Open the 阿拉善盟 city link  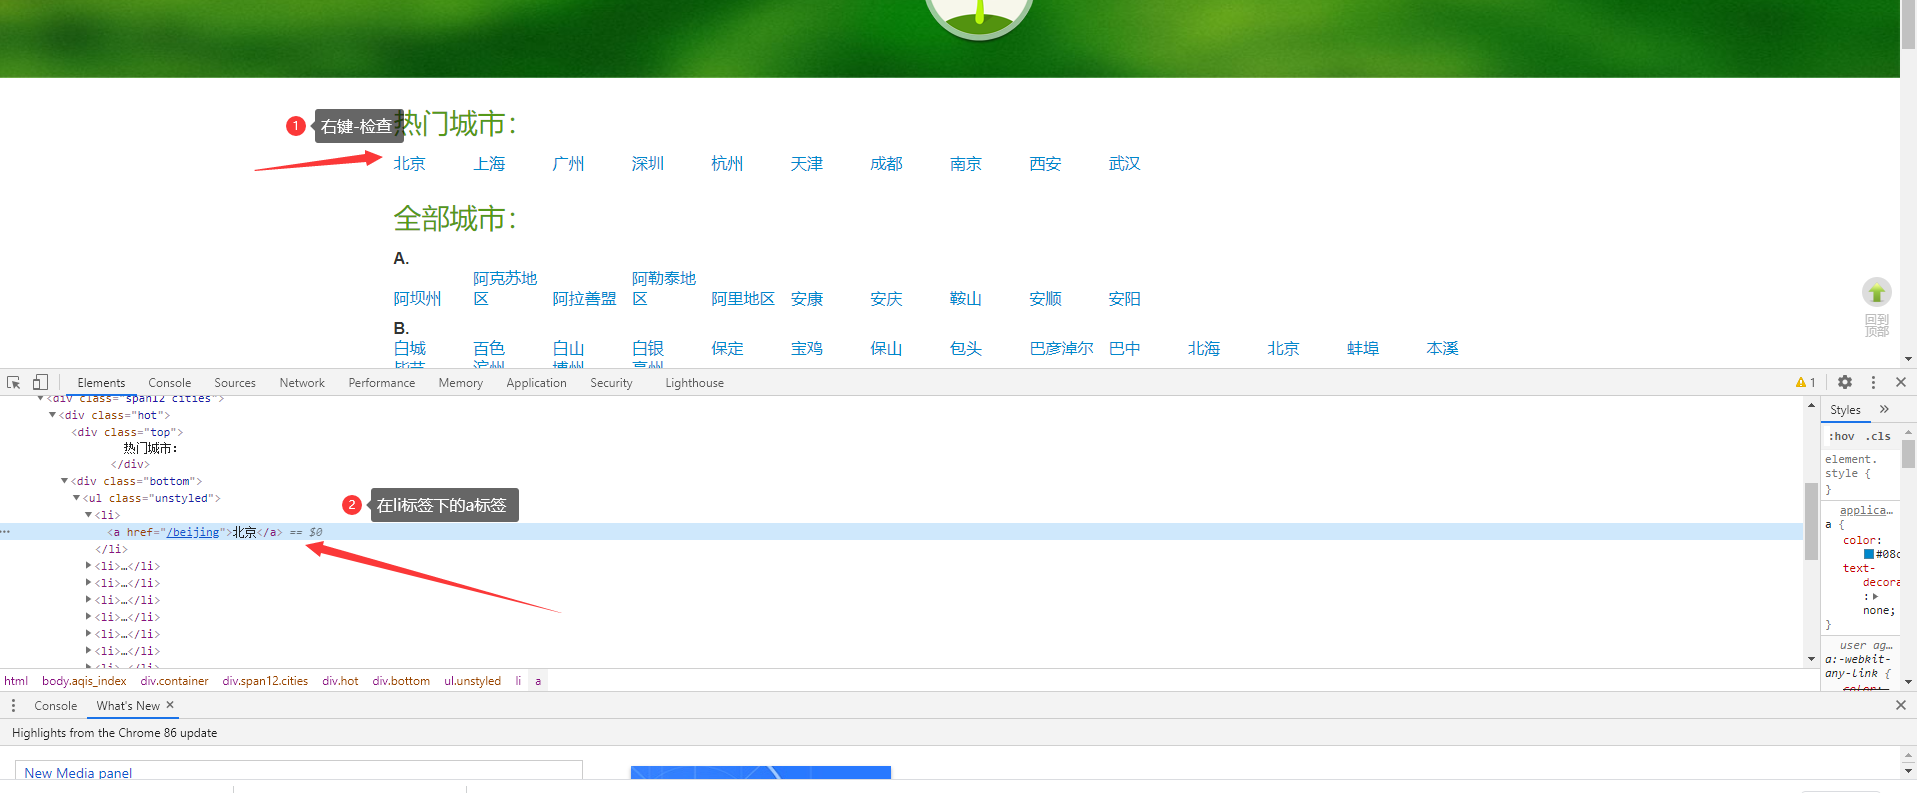[x=584, y=298]
